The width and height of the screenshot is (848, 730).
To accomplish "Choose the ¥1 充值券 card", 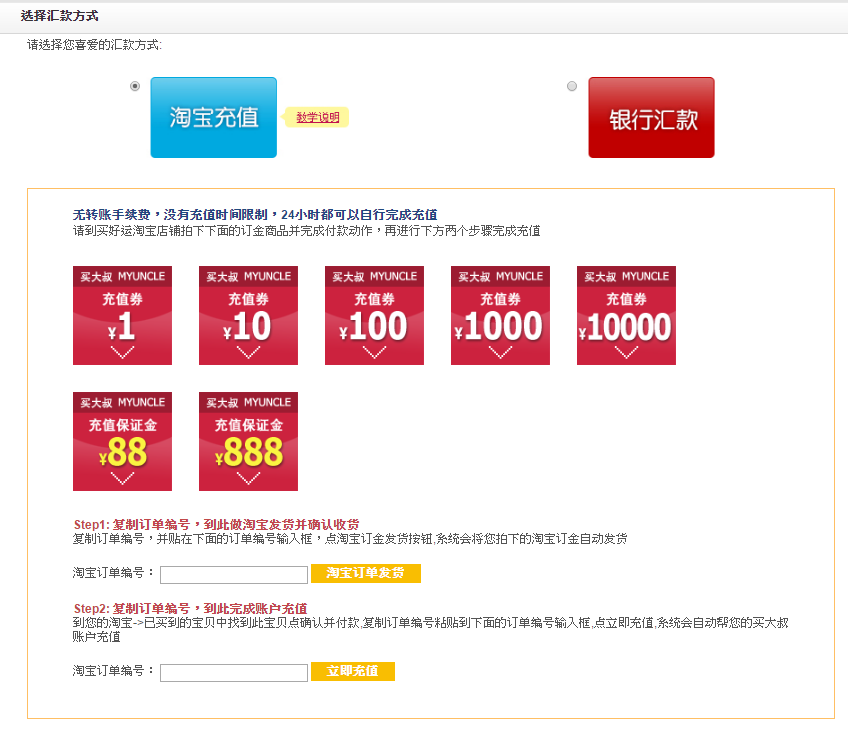I will [122, 315].
